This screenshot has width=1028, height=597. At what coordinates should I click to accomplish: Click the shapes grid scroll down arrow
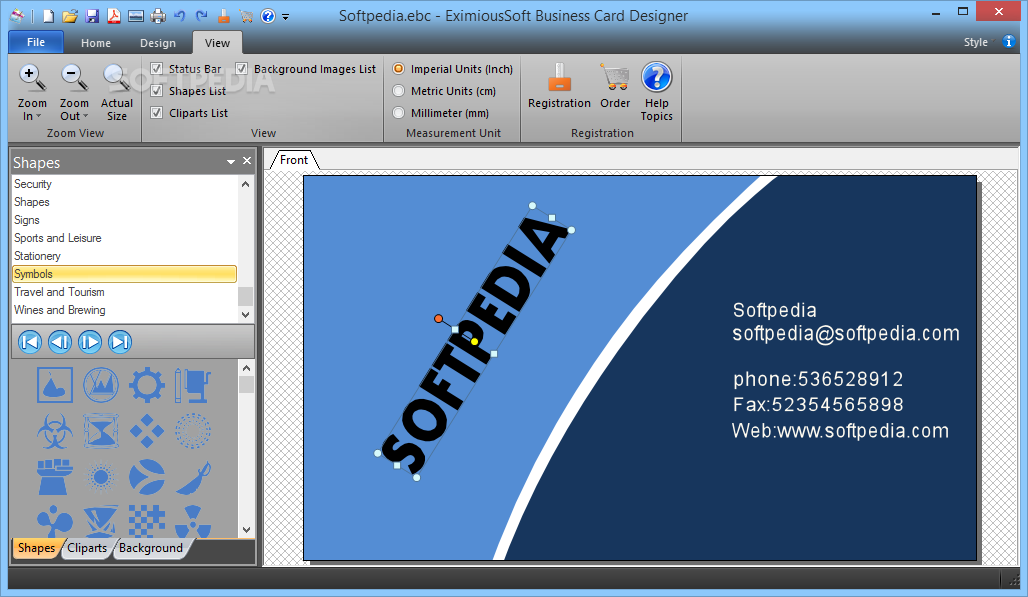(x=247, y=530)
